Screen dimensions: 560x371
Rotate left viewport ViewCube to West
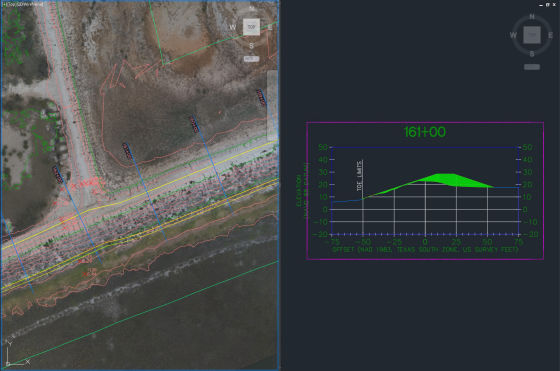pos(232,27)
